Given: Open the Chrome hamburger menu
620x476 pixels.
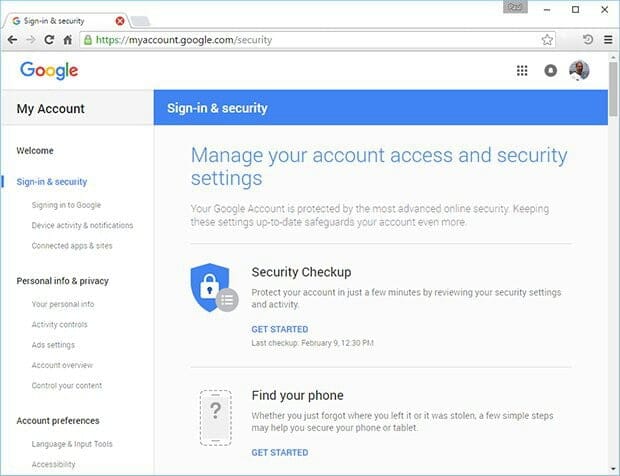Looking at the screenshot, I should click(x=608, y=40).
